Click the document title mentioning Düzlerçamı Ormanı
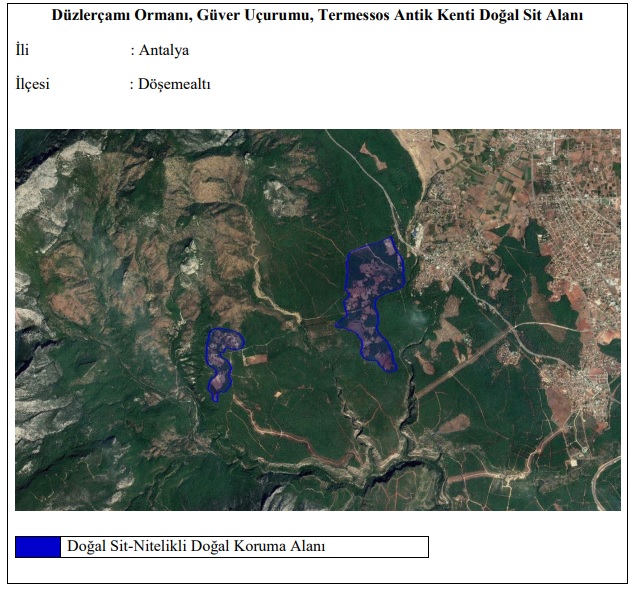The height and width of the screenshot is (596, 637). 317,15
